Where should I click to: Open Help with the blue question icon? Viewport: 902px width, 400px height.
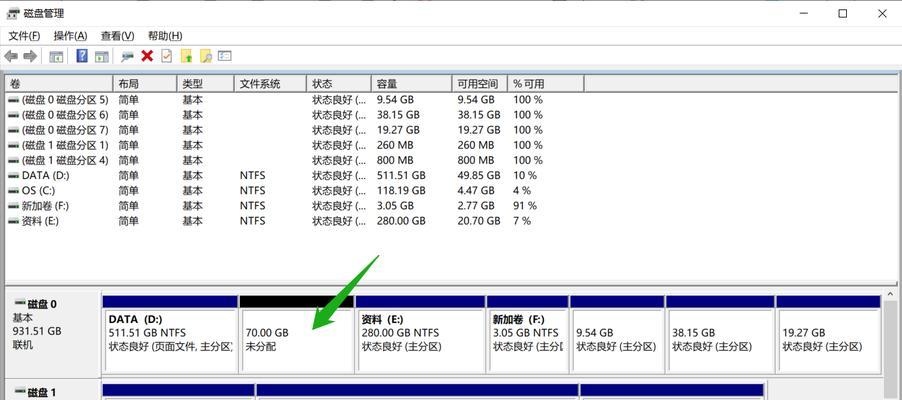pyautogui.click(x=82, y=56)
